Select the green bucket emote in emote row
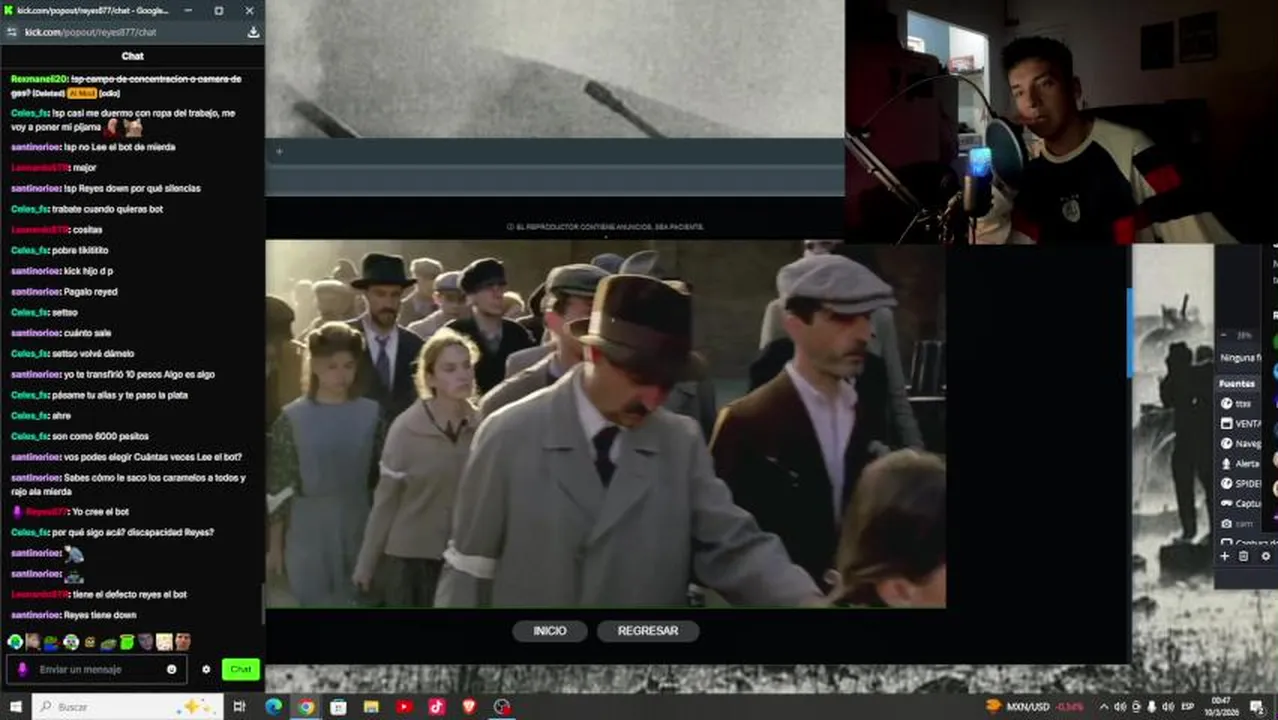1278x720 pixels. 127,642
